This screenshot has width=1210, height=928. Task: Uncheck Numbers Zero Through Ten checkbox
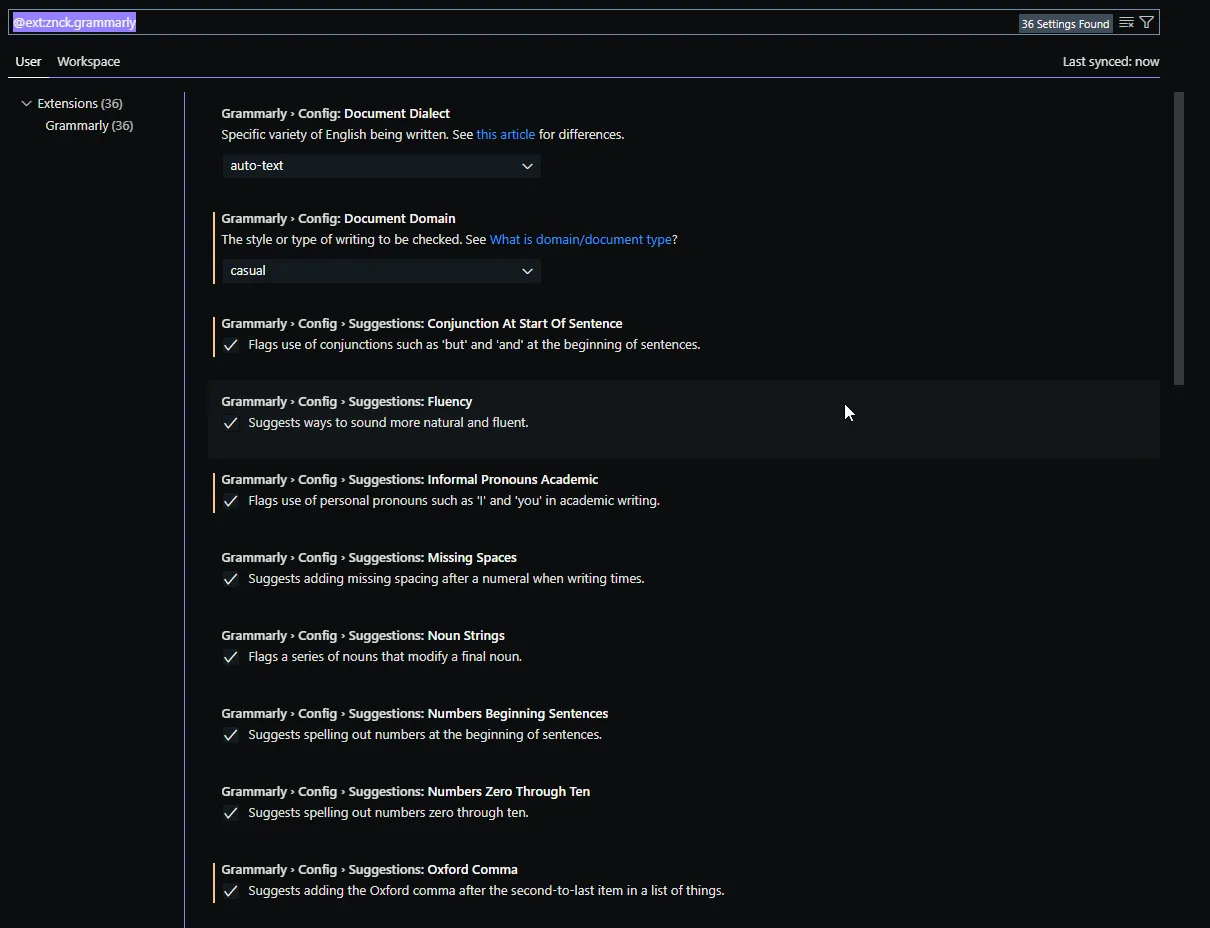pos(231,813)
